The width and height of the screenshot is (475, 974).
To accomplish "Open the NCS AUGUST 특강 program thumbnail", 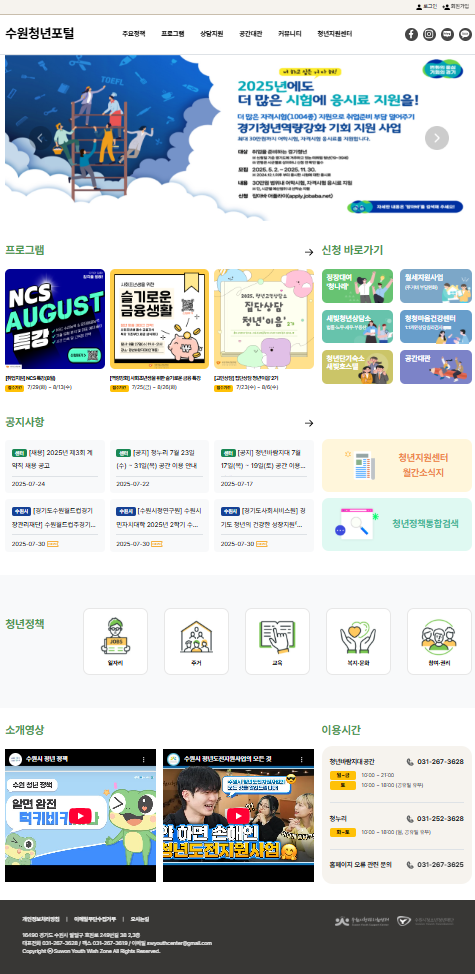I will pos(55,319).
